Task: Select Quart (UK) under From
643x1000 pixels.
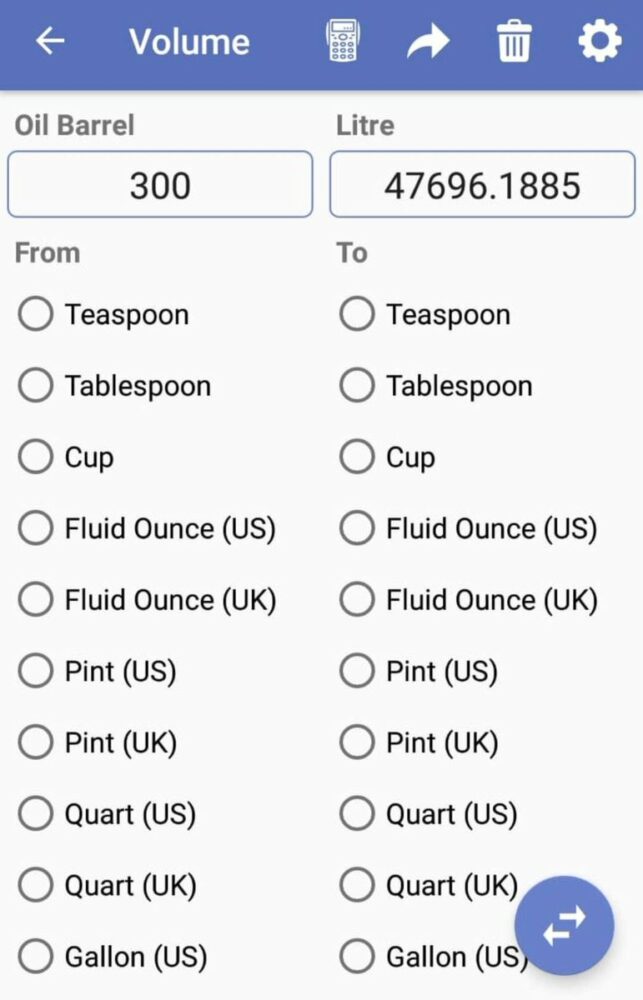Action: click(107, 885)
